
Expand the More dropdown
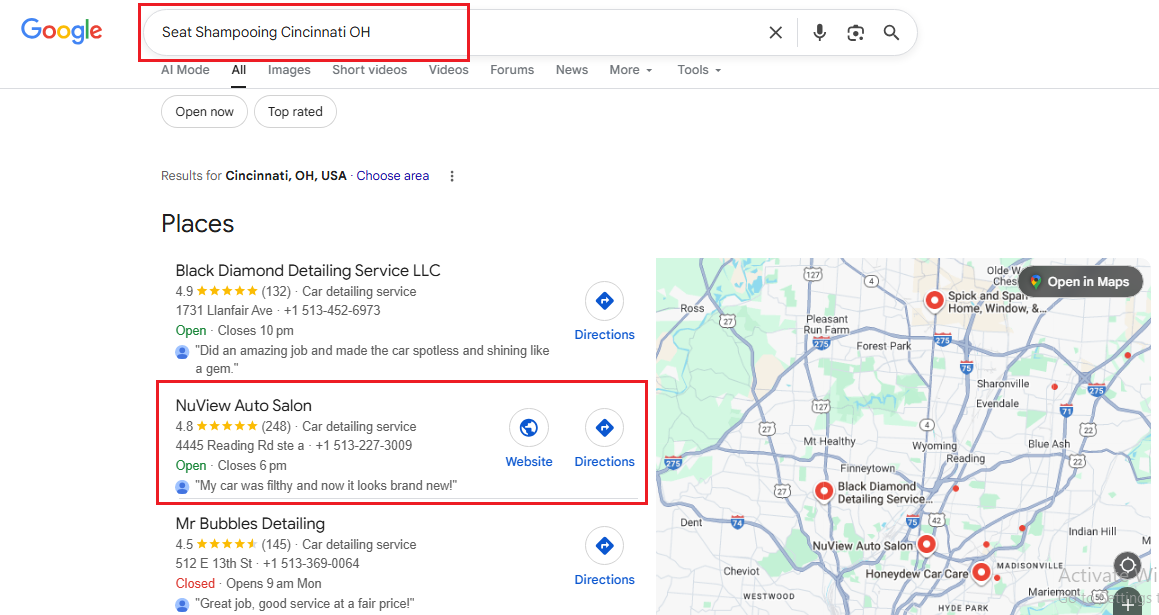631,70
